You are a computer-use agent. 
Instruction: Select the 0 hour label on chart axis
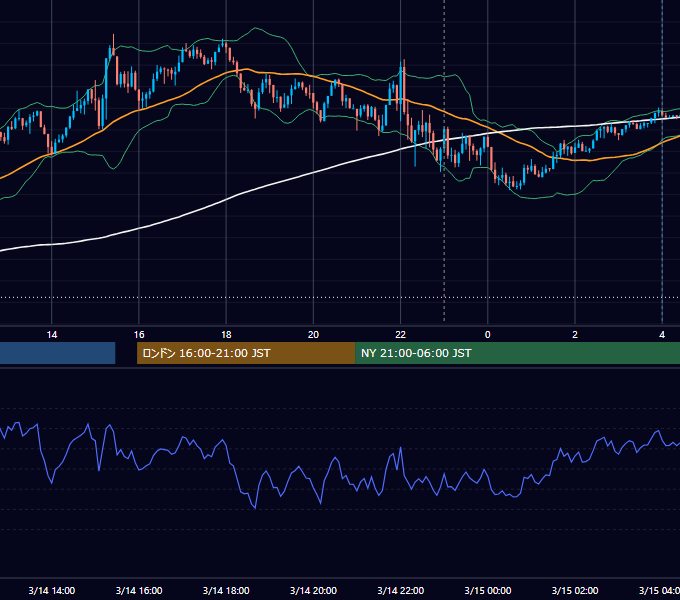point(487,335)
